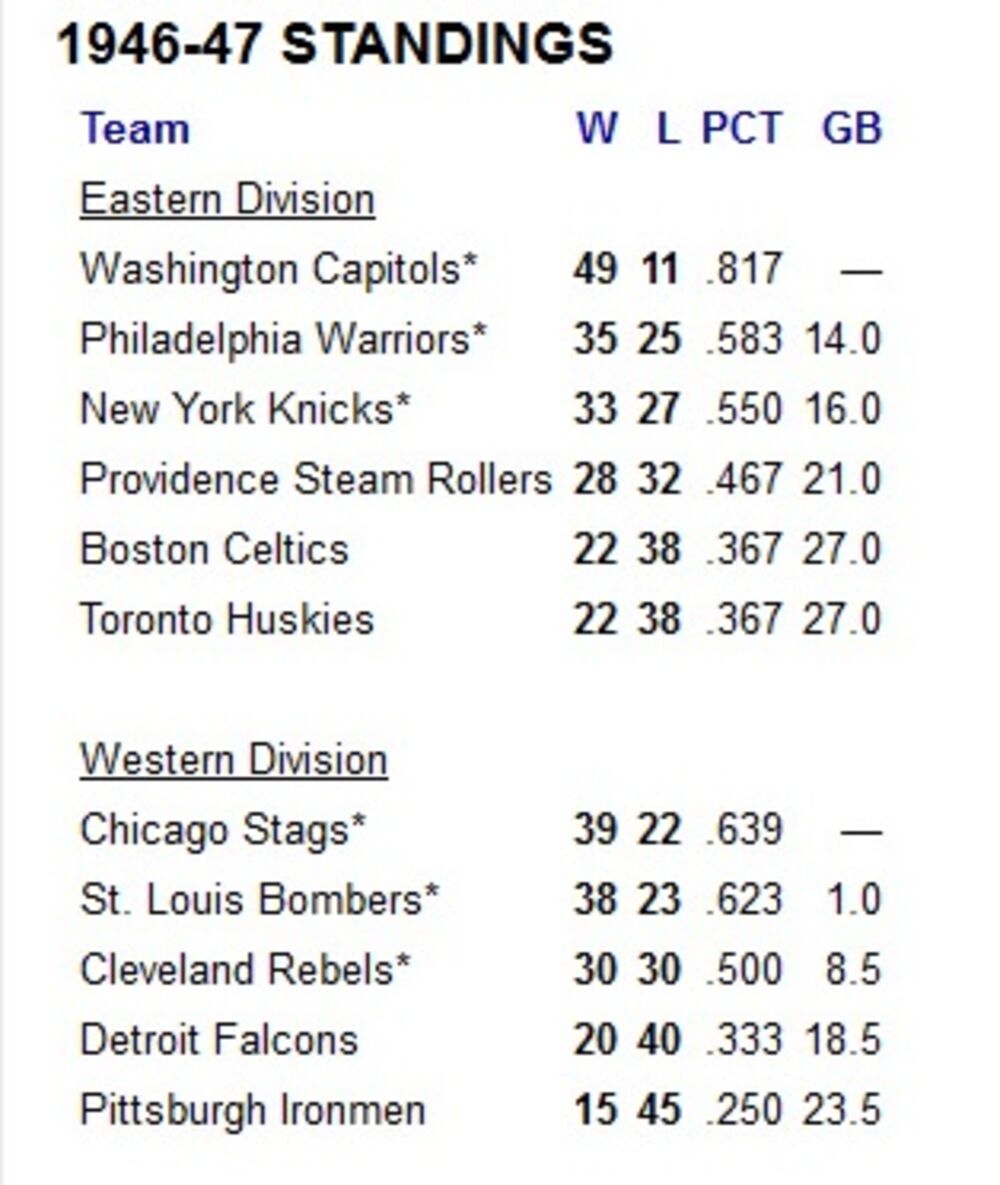
Task: Click the GB column header
Action: click(851, 129)
